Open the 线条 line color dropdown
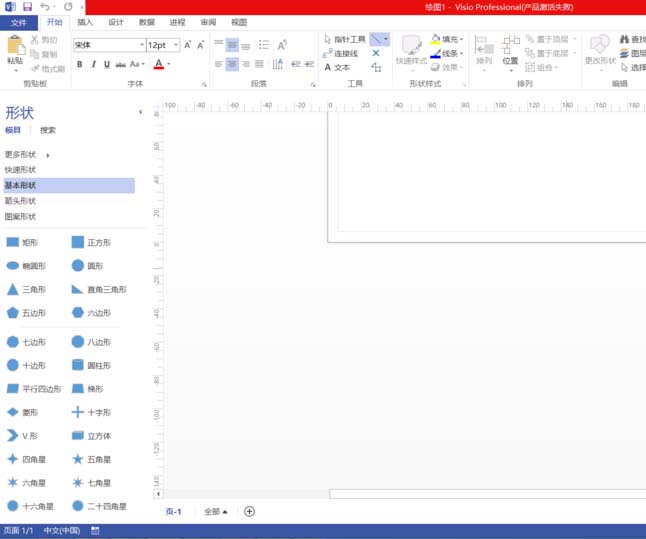 click(447, 53)
